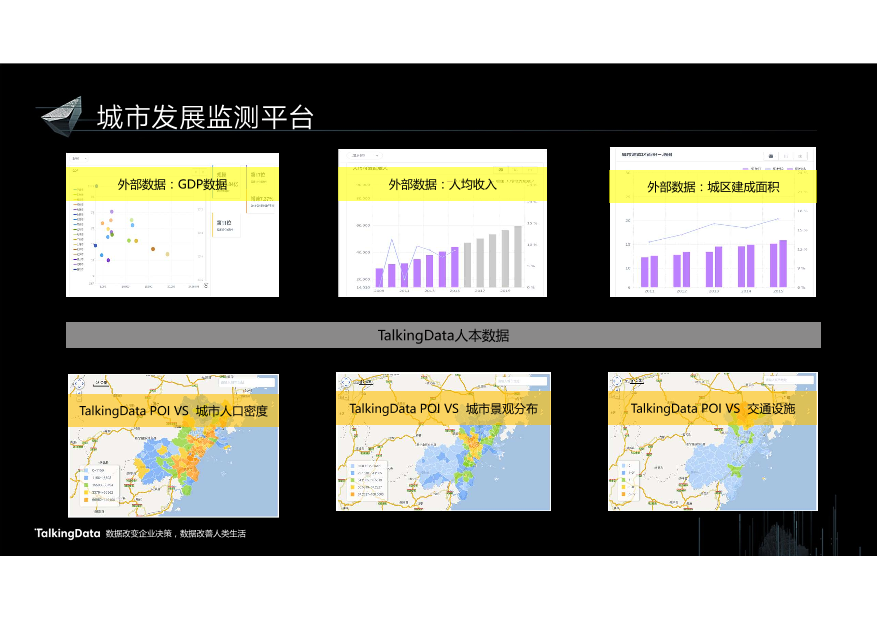Click first toolbar icon on 城区建成面积 chart
The image size is (877, 620).
[771, 156]
